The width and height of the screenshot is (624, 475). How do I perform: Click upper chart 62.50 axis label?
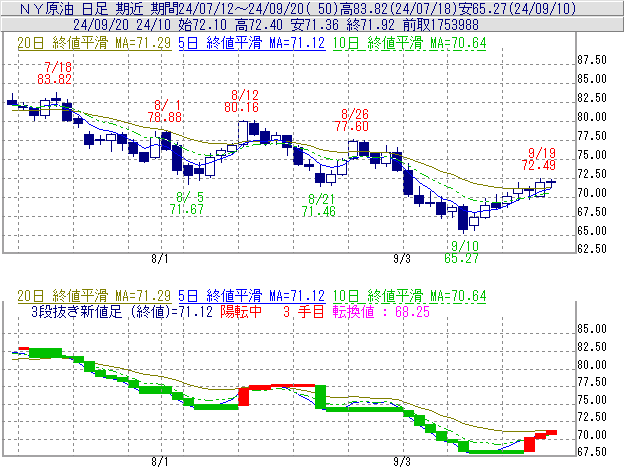(592, 249)
